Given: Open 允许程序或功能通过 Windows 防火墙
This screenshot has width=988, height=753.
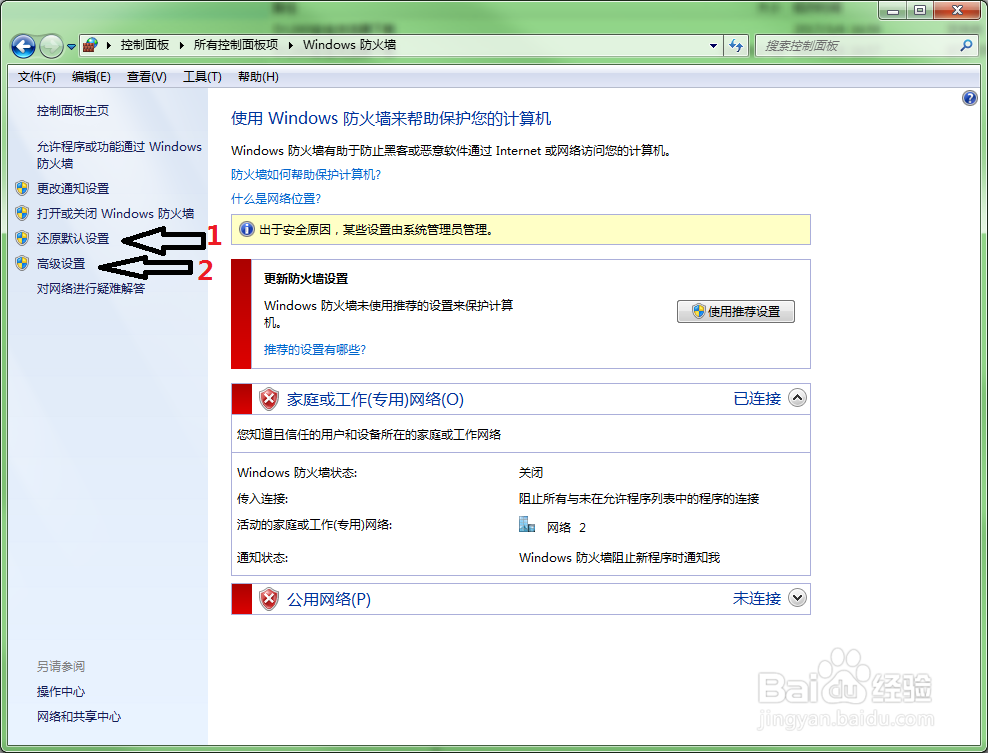Looking at the screenshot, I should click(119, 154).
